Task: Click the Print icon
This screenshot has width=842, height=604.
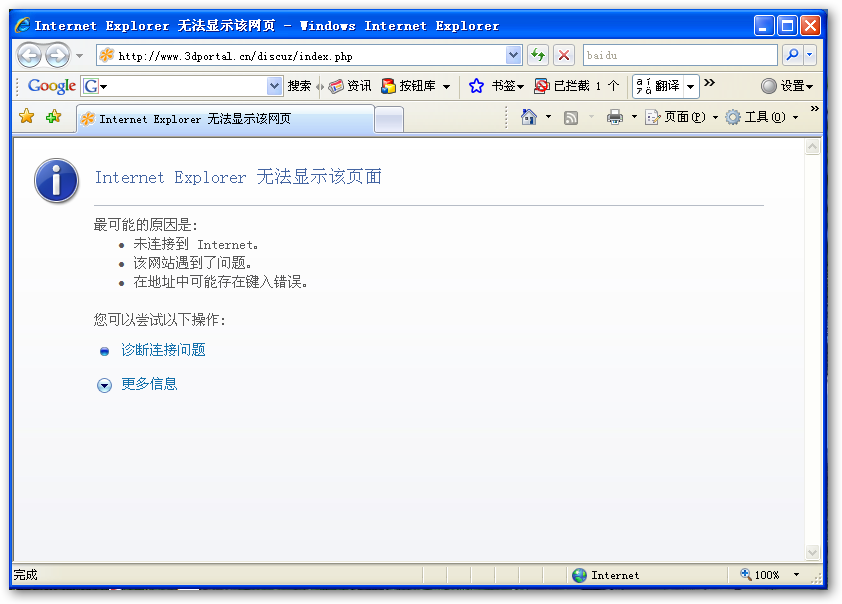Action: pyautogui.click(x=615, y=117)
